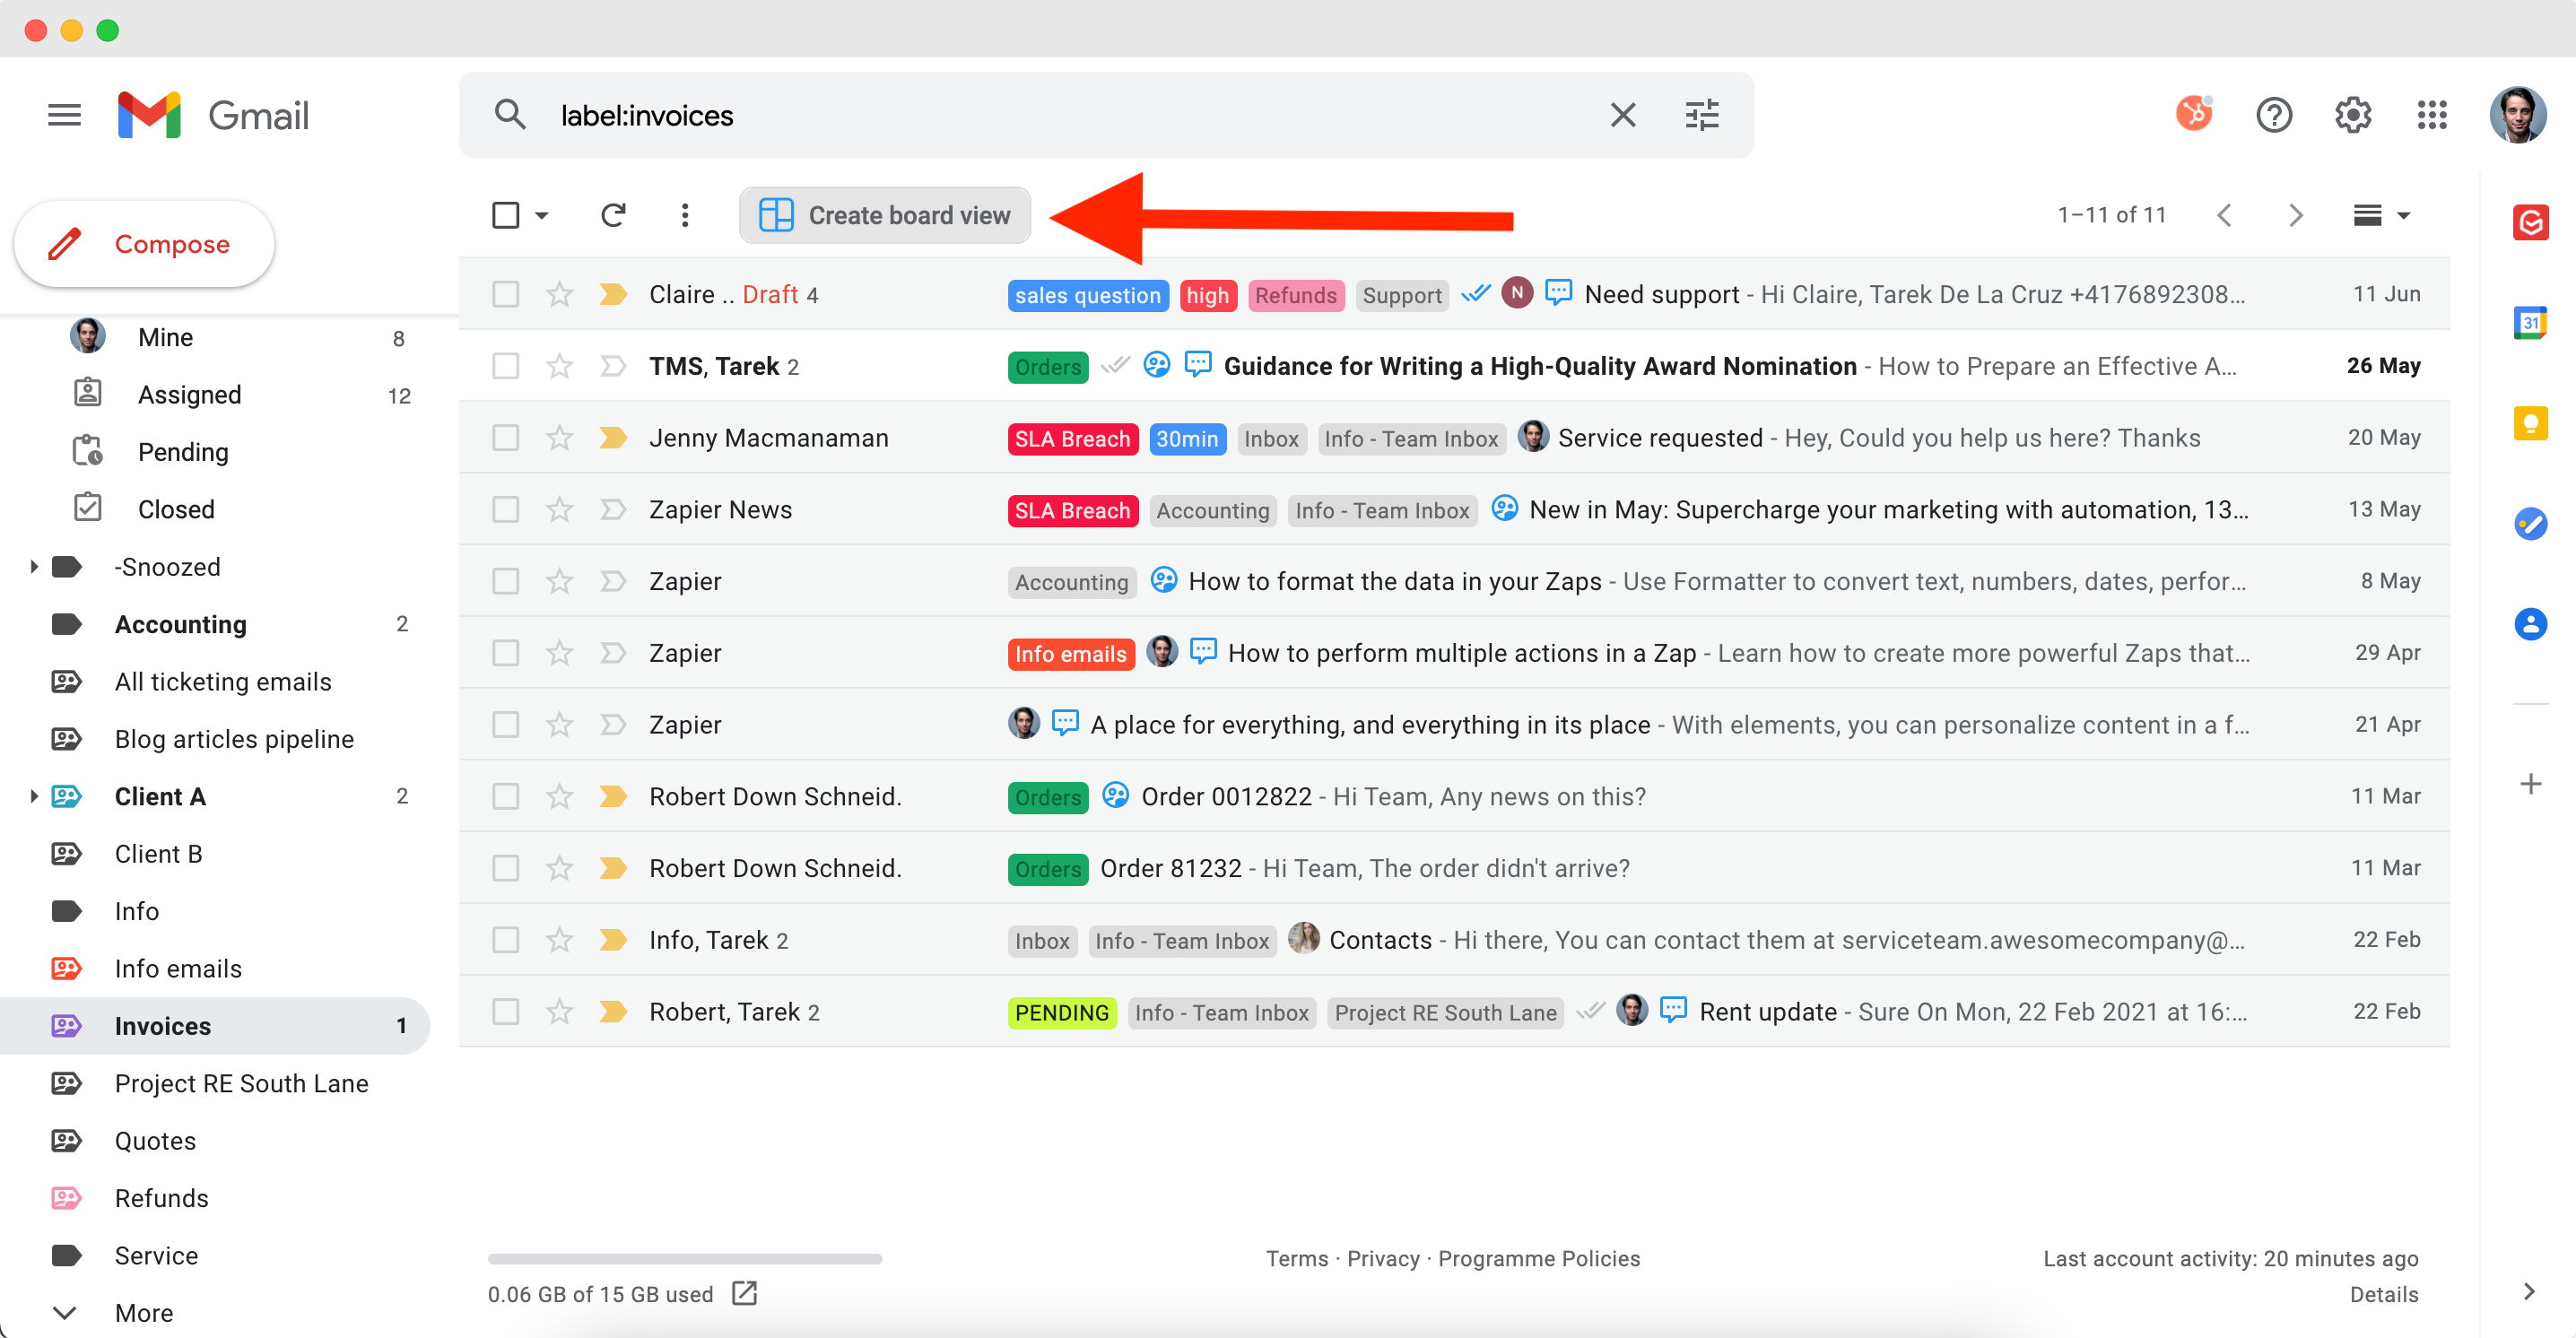Clear the search with the X icon
This screenshot has height=1338, width=2576.
pyautogui.click(x=1623, y=115)
